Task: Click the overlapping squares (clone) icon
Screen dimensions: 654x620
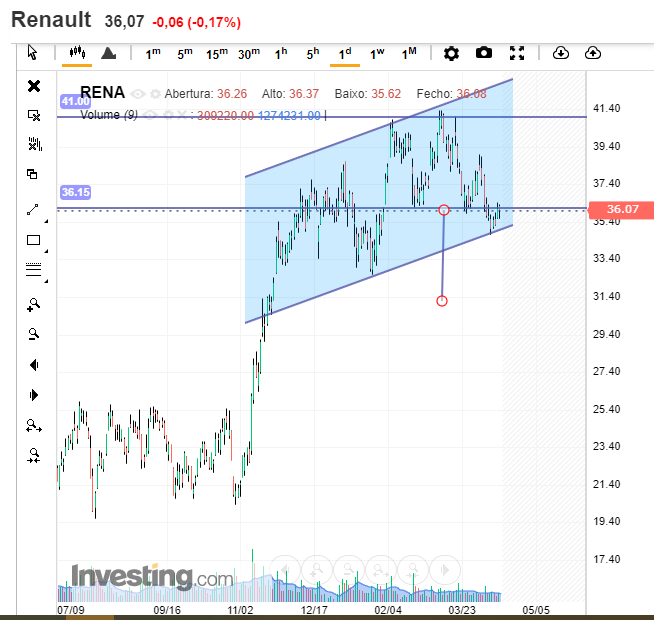Action: coord(32,174)
